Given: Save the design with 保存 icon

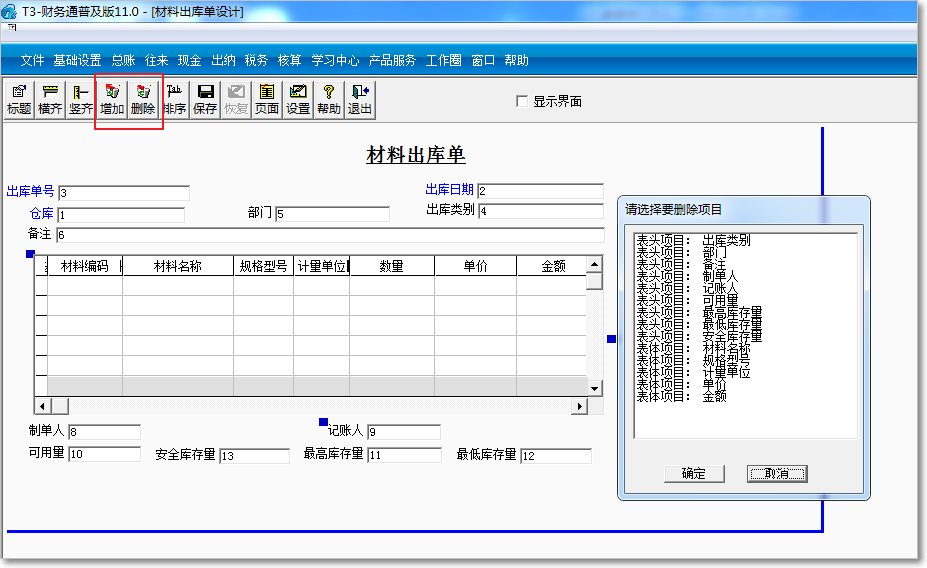Looking at the screenshot, I should 205,99.
